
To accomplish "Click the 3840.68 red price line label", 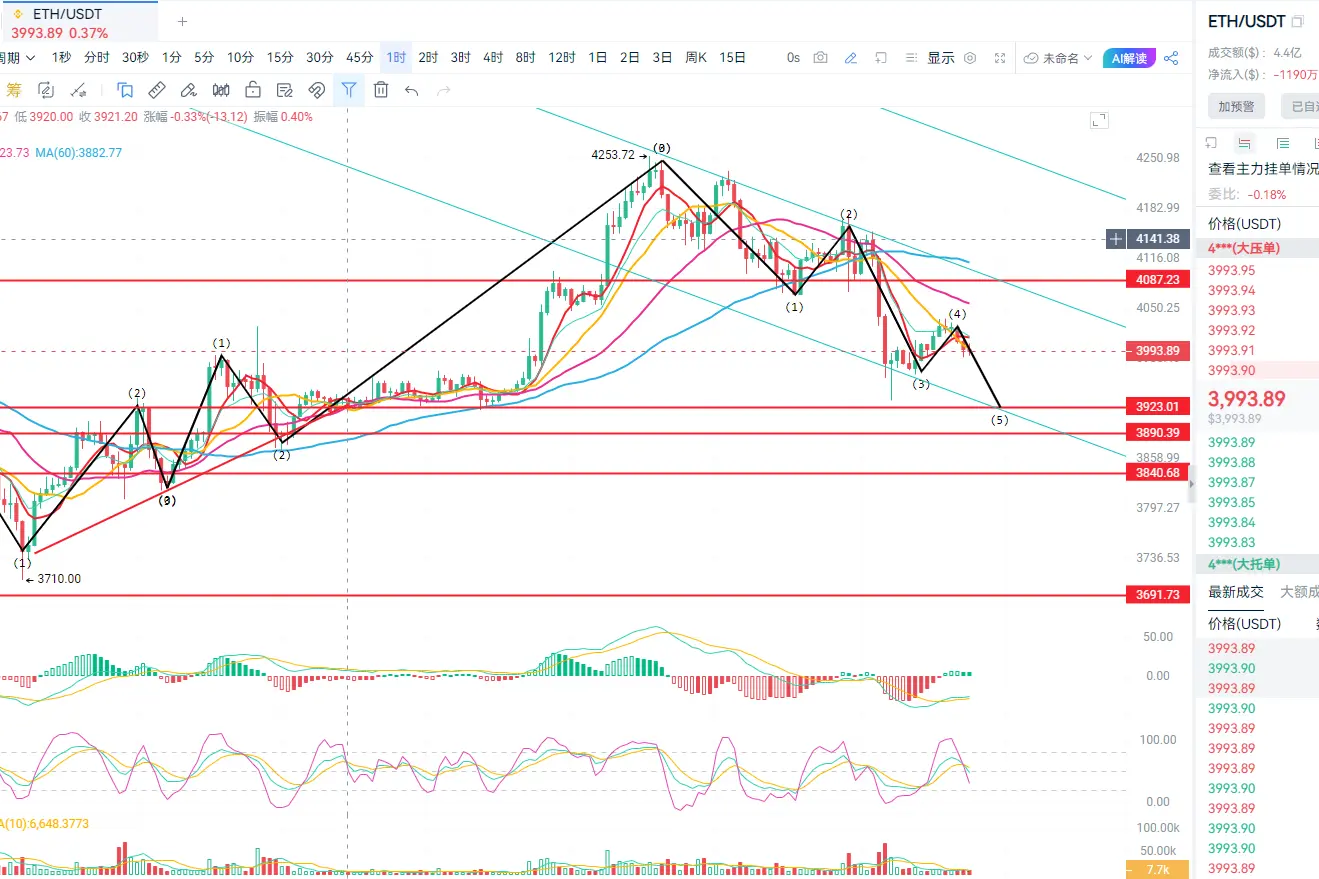I will pos(1157,472).
